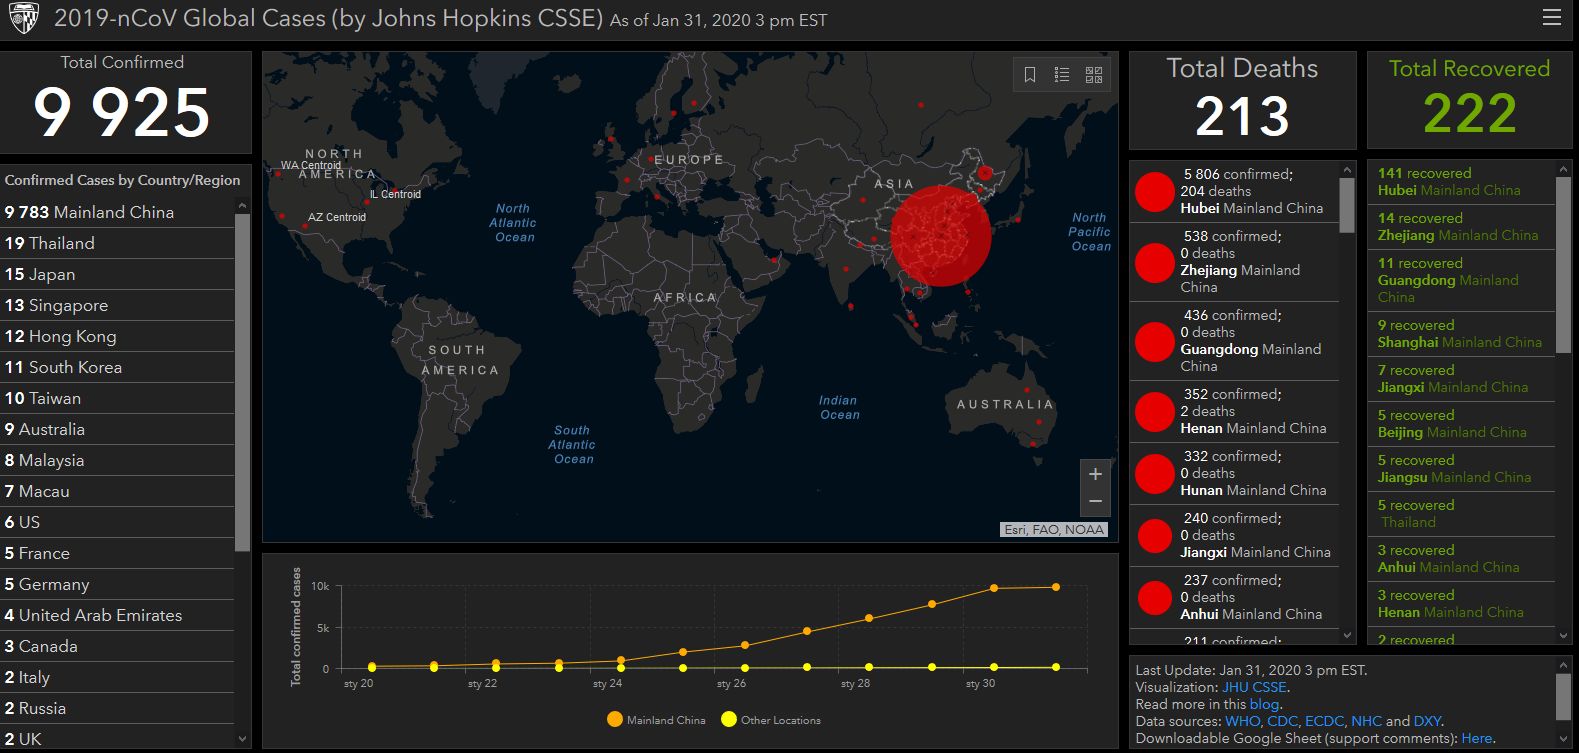Zoom out of the map

(1095, 502)
